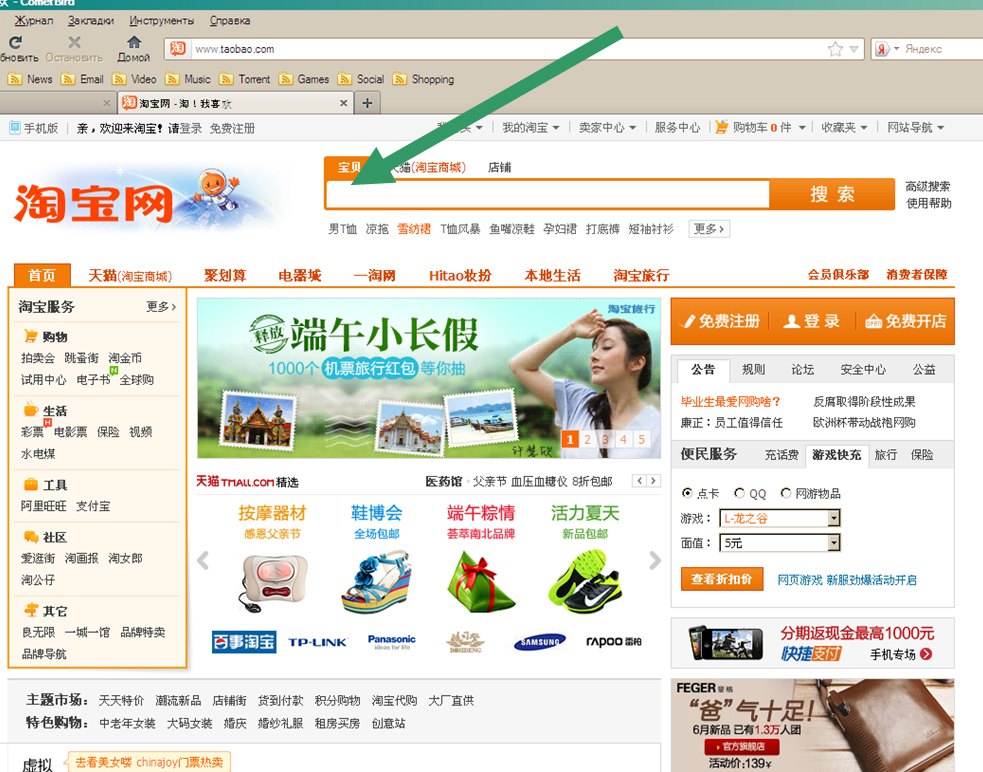
Task: Expand the 收藏夹 favorites menu
Action: (x=844, y=127)
